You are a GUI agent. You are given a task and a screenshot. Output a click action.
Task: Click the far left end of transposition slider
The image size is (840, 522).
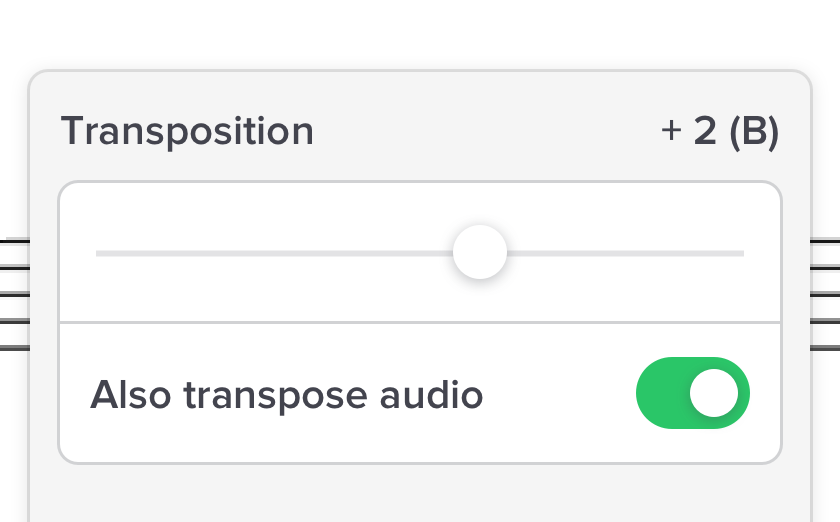pyautogui.click(x=98, y=254)
